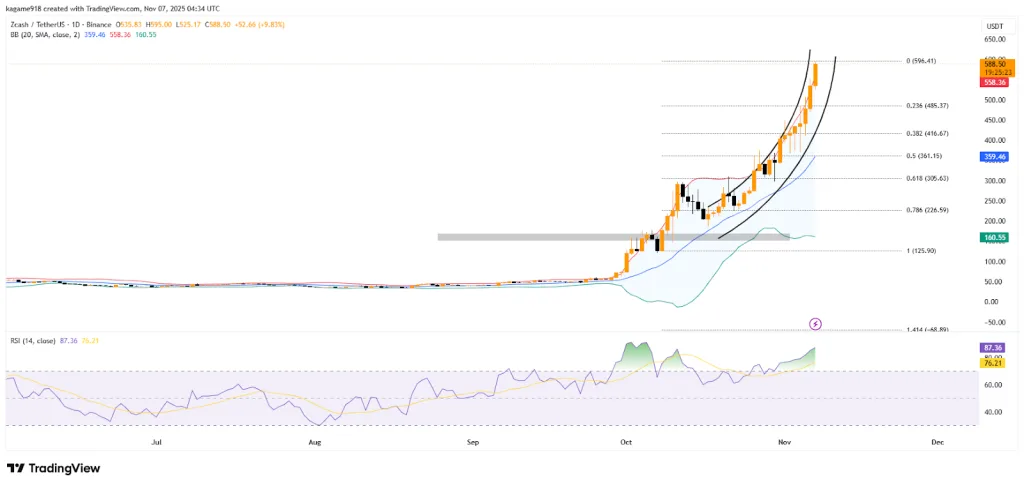Click the Oct label on time axis

[626, 442]
